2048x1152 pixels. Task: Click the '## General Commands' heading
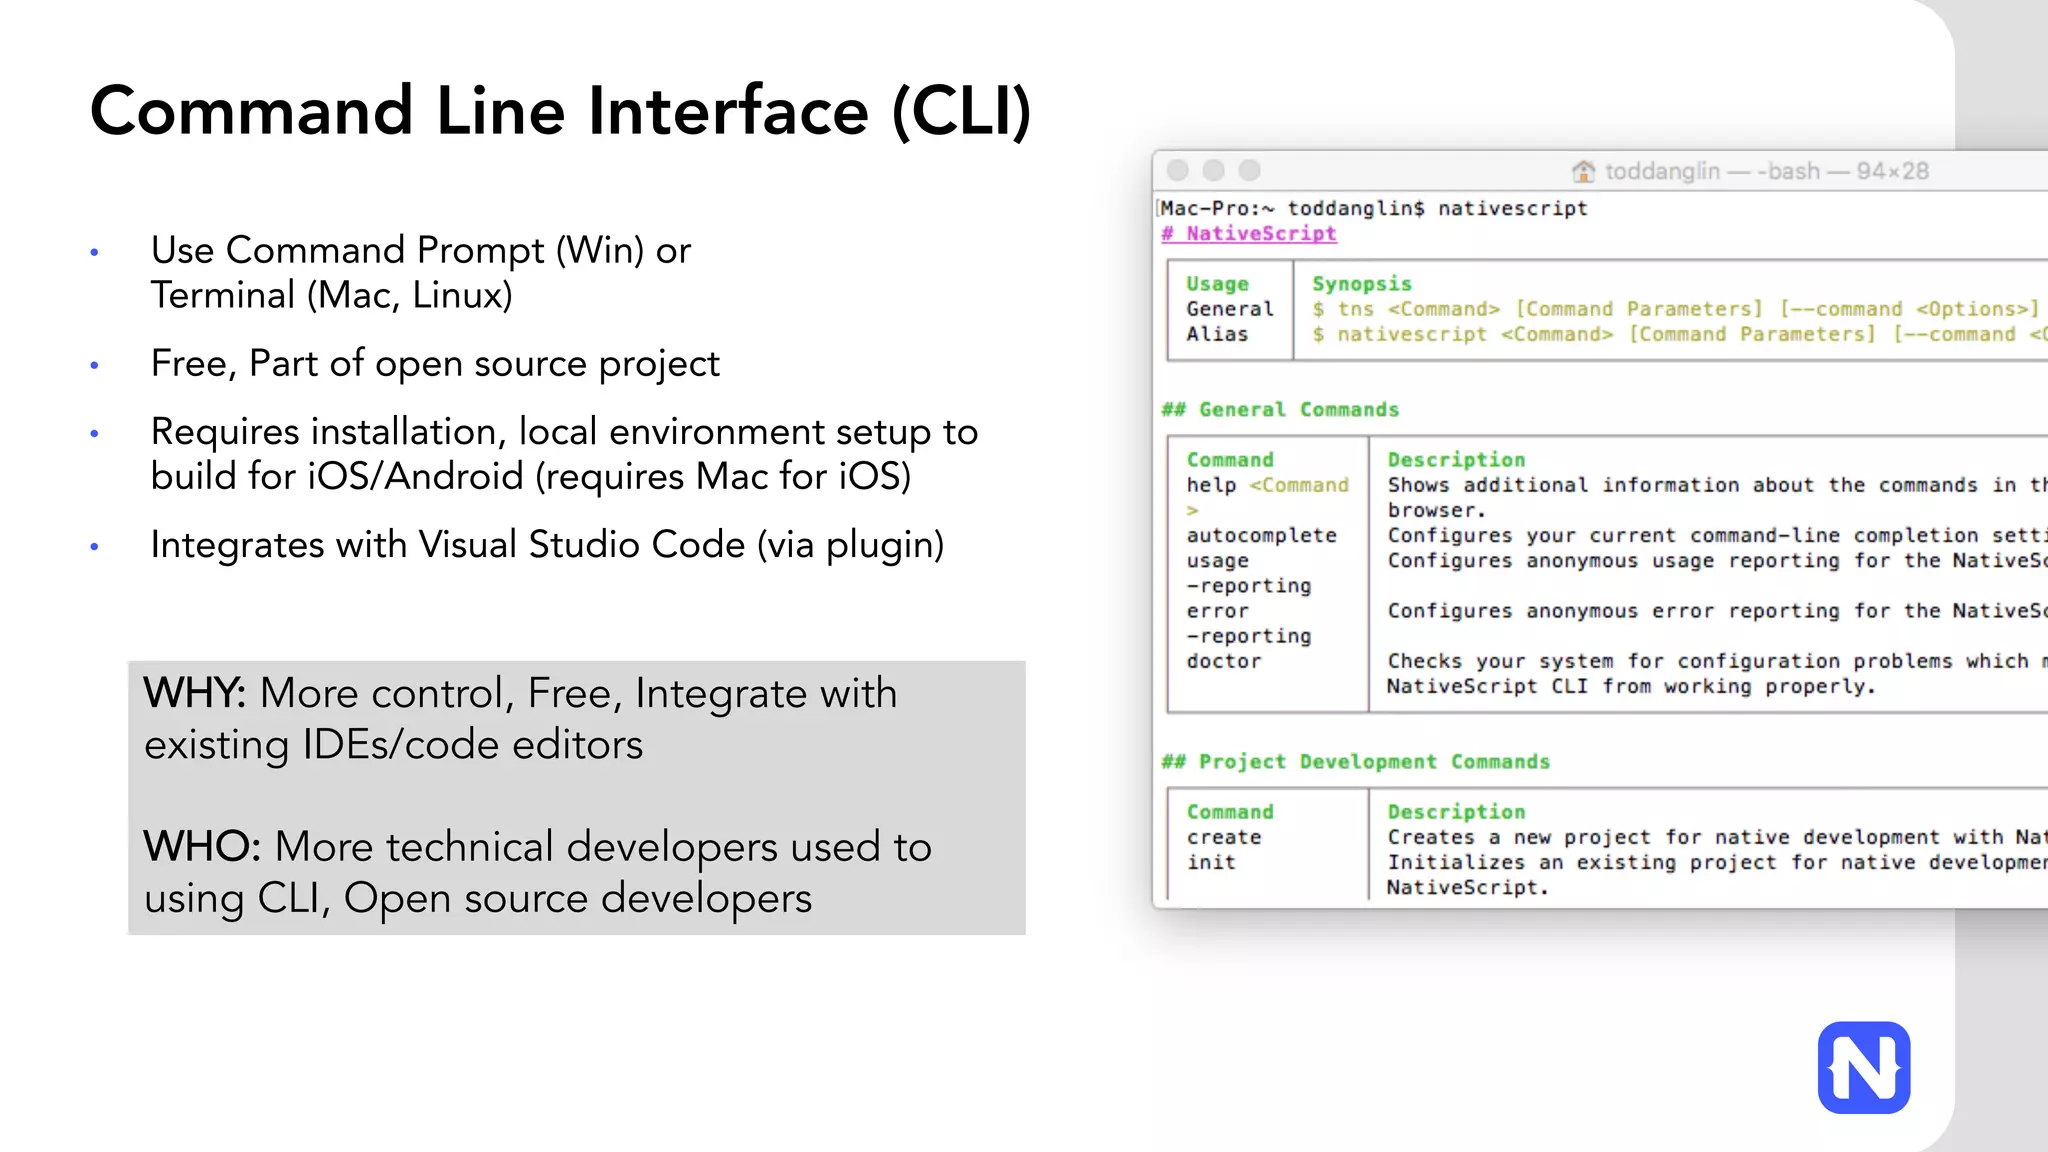1280,409
